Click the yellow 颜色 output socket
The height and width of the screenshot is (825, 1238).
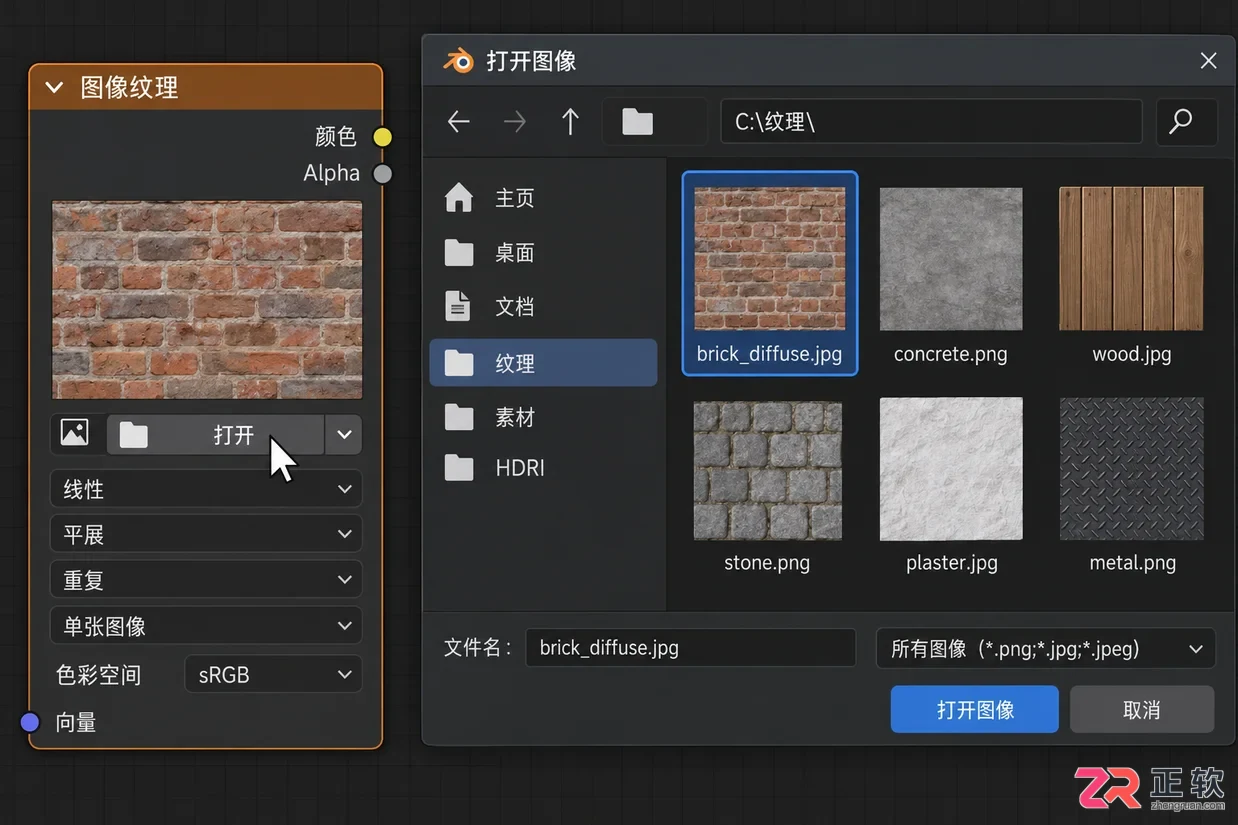click(x=382, y=137)
